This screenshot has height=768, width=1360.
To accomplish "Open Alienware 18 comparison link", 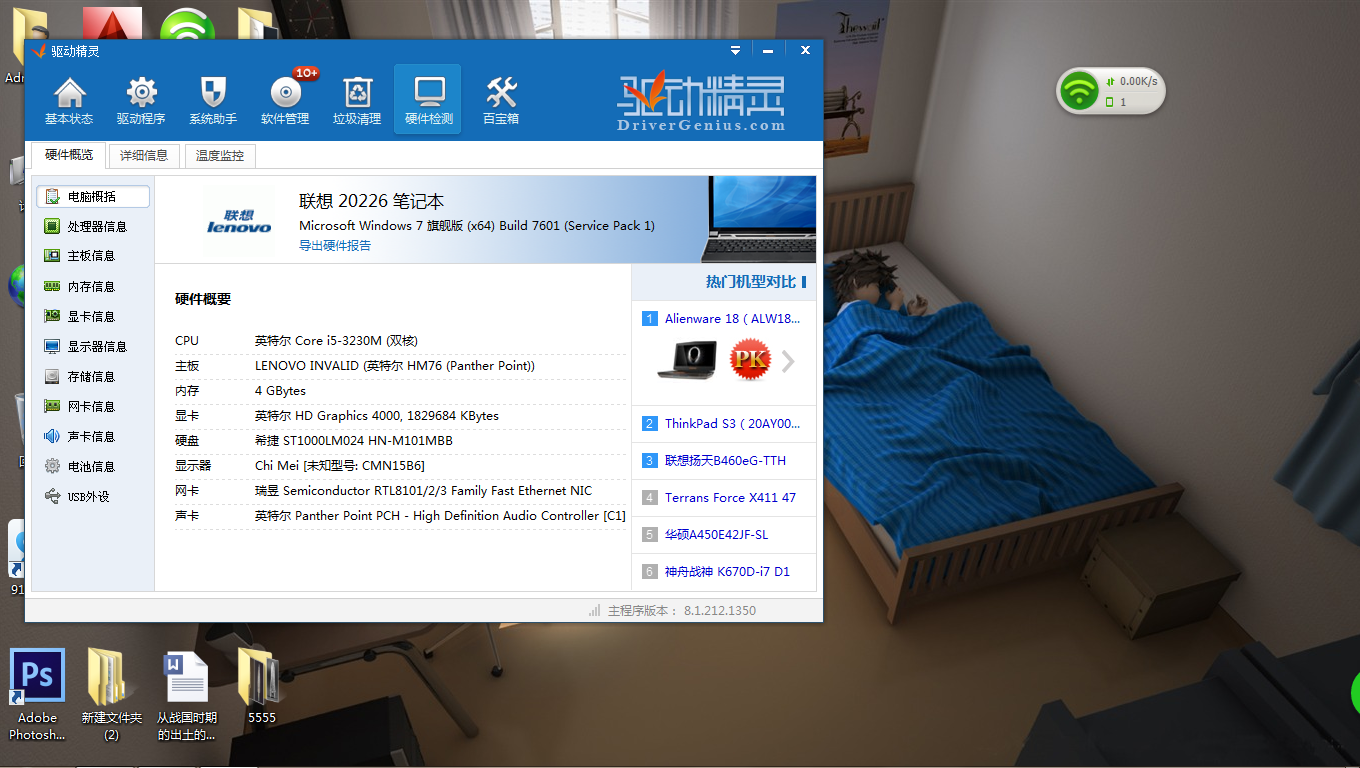I will pos(732,319).
